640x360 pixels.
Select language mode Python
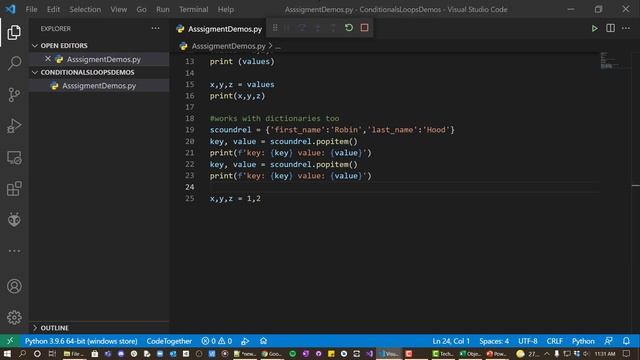tap(583, 341)
